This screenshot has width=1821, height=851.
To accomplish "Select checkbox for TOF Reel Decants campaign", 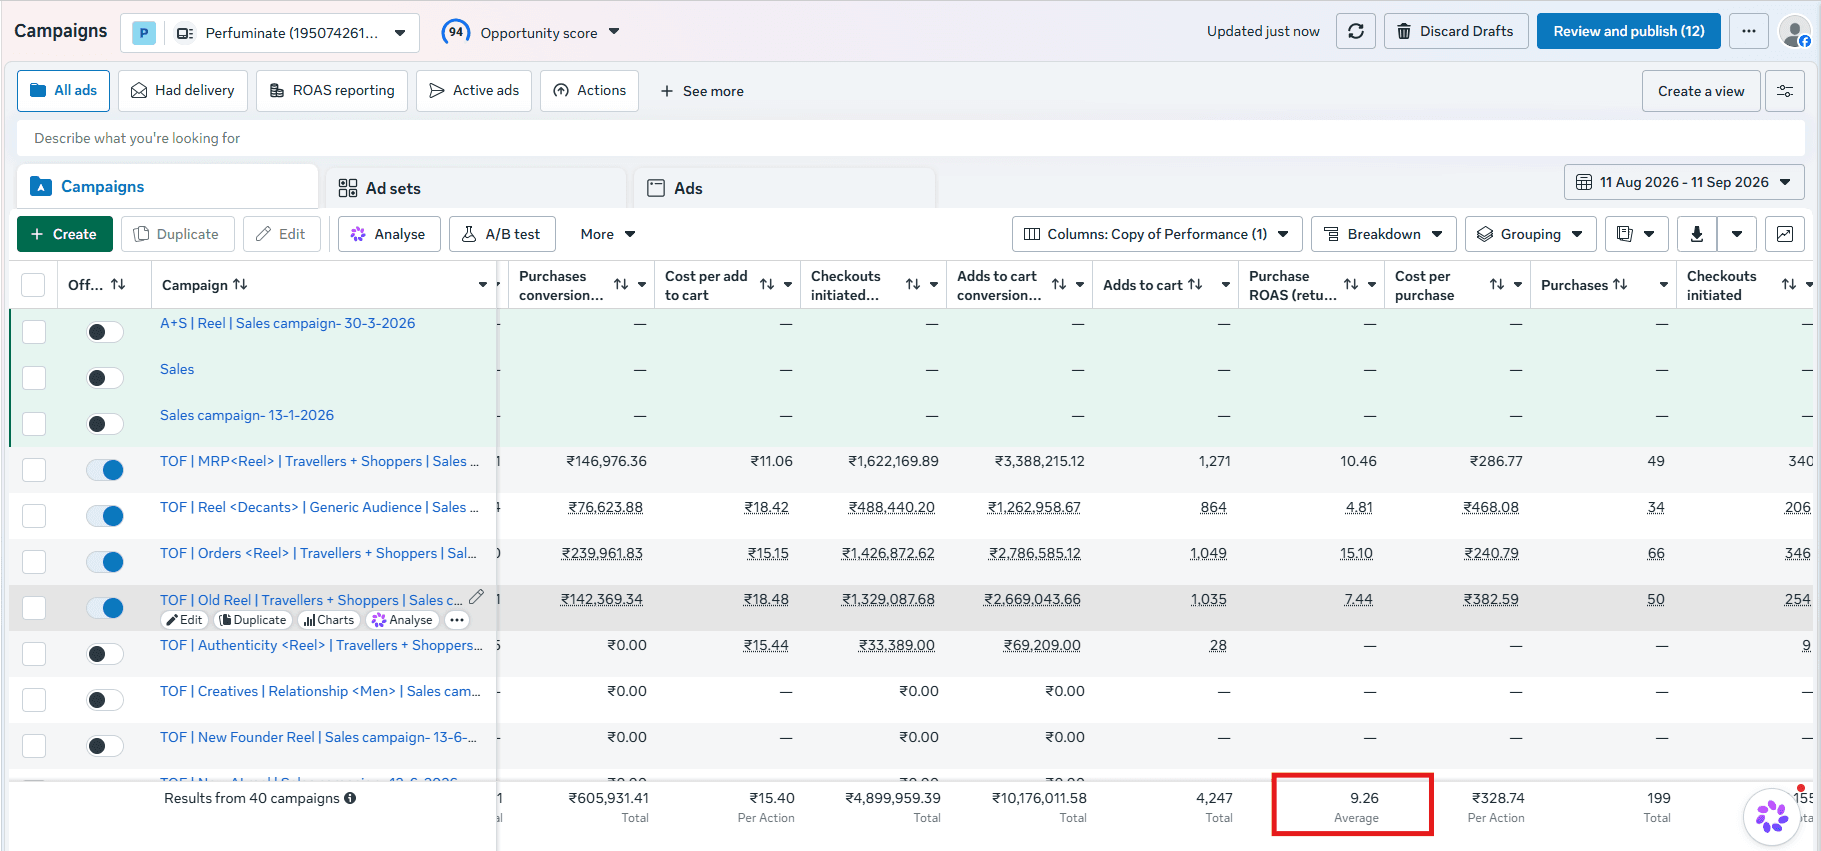I will tap(34, 516).
